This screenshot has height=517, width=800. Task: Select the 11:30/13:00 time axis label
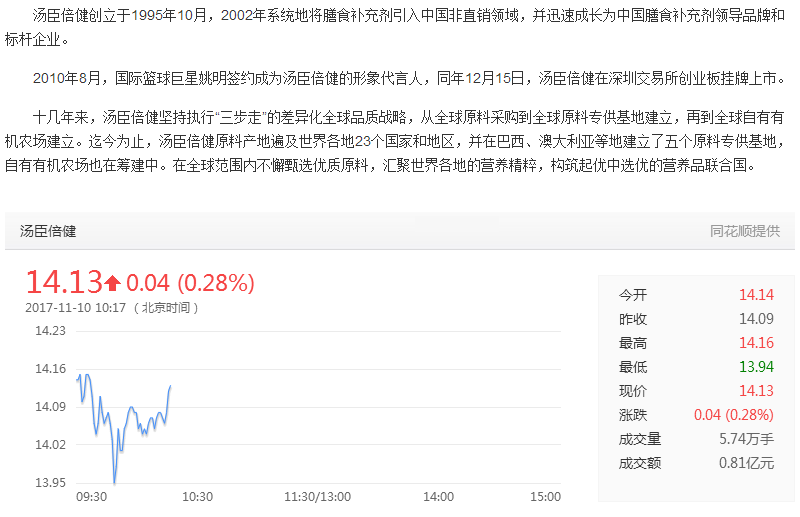click(317, 496)
